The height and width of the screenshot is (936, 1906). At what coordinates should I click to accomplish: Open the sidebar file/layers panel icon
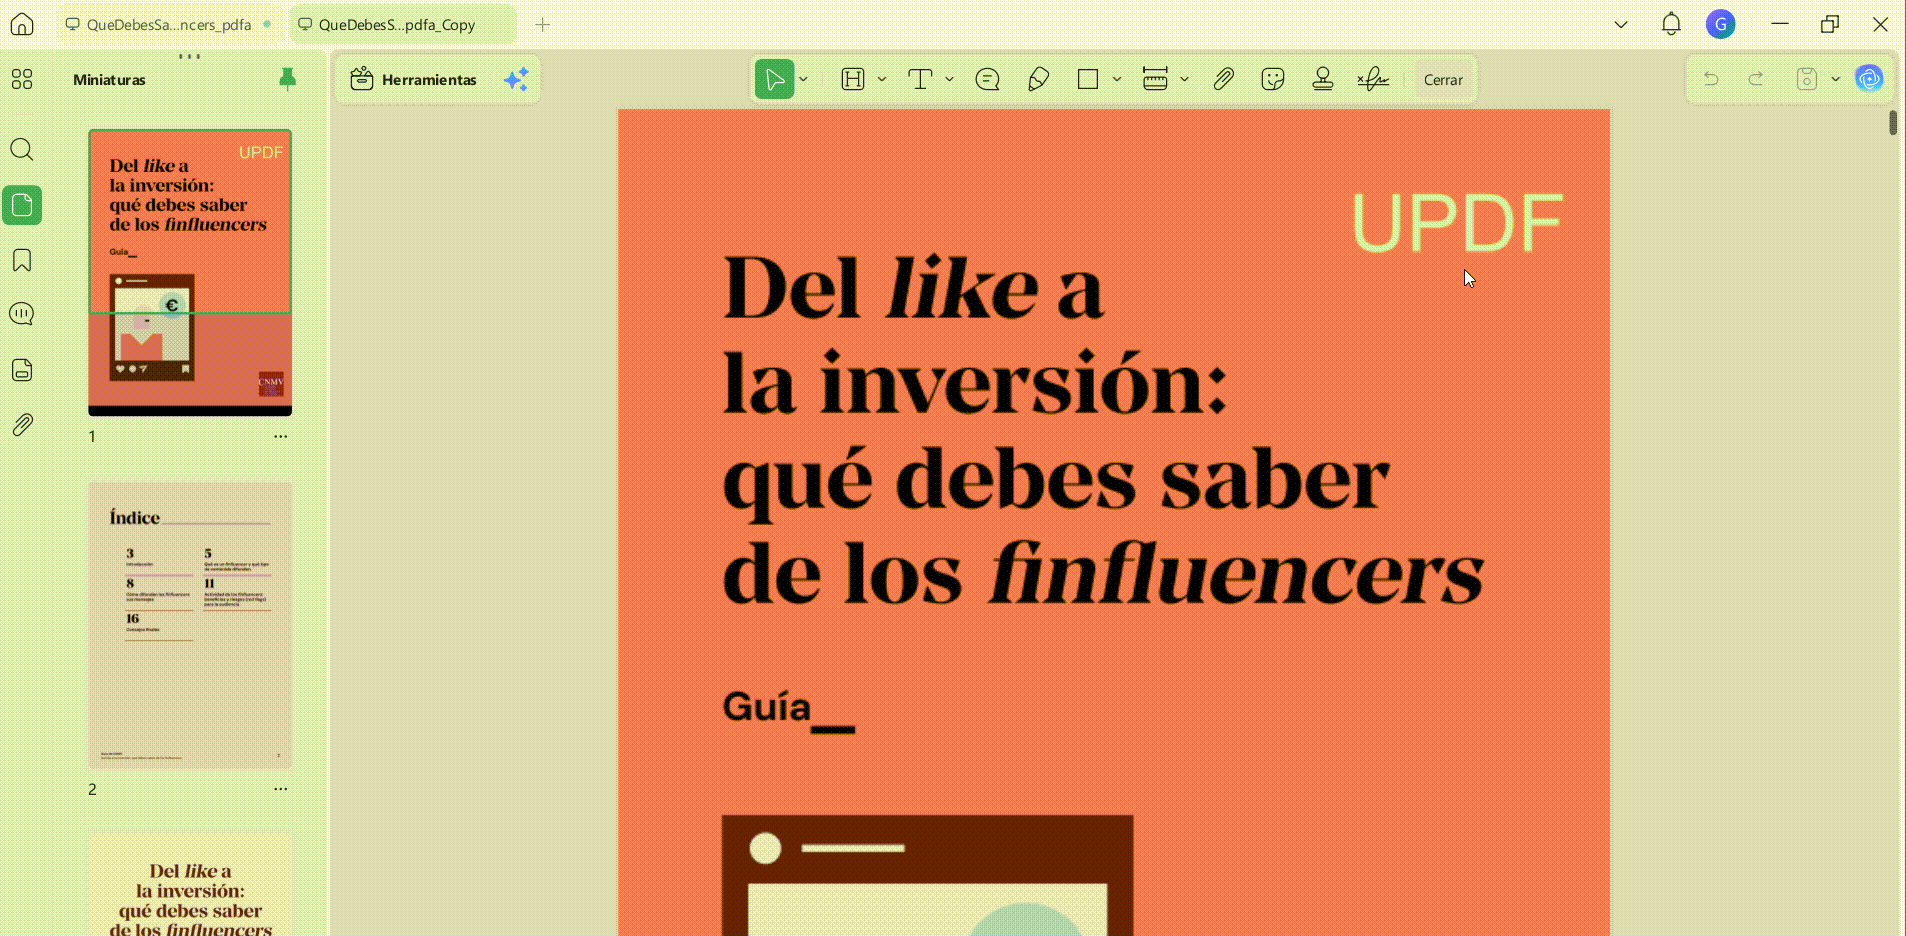click(22, 370)
